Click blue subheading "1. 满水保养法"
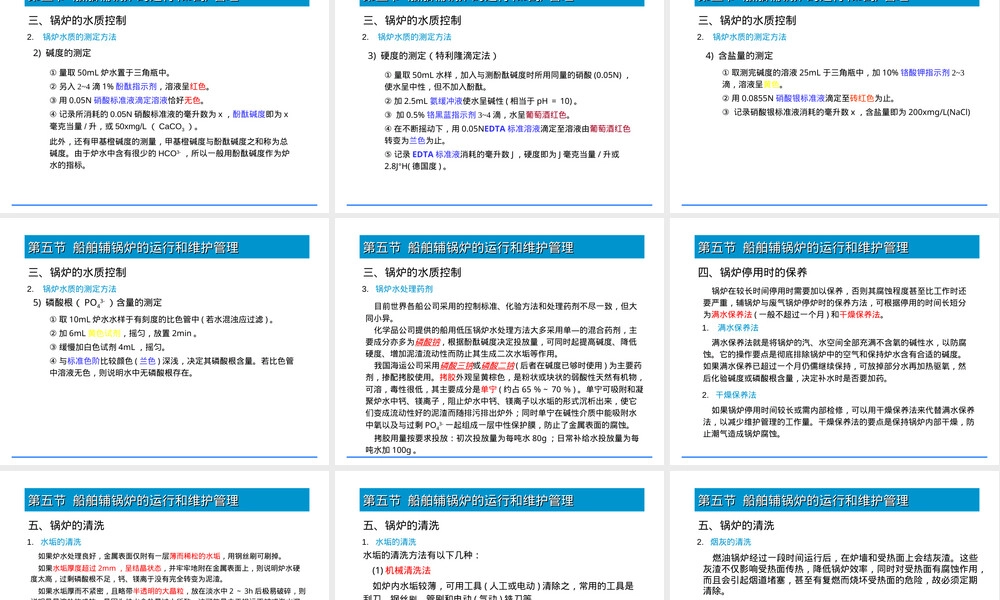 730,328
